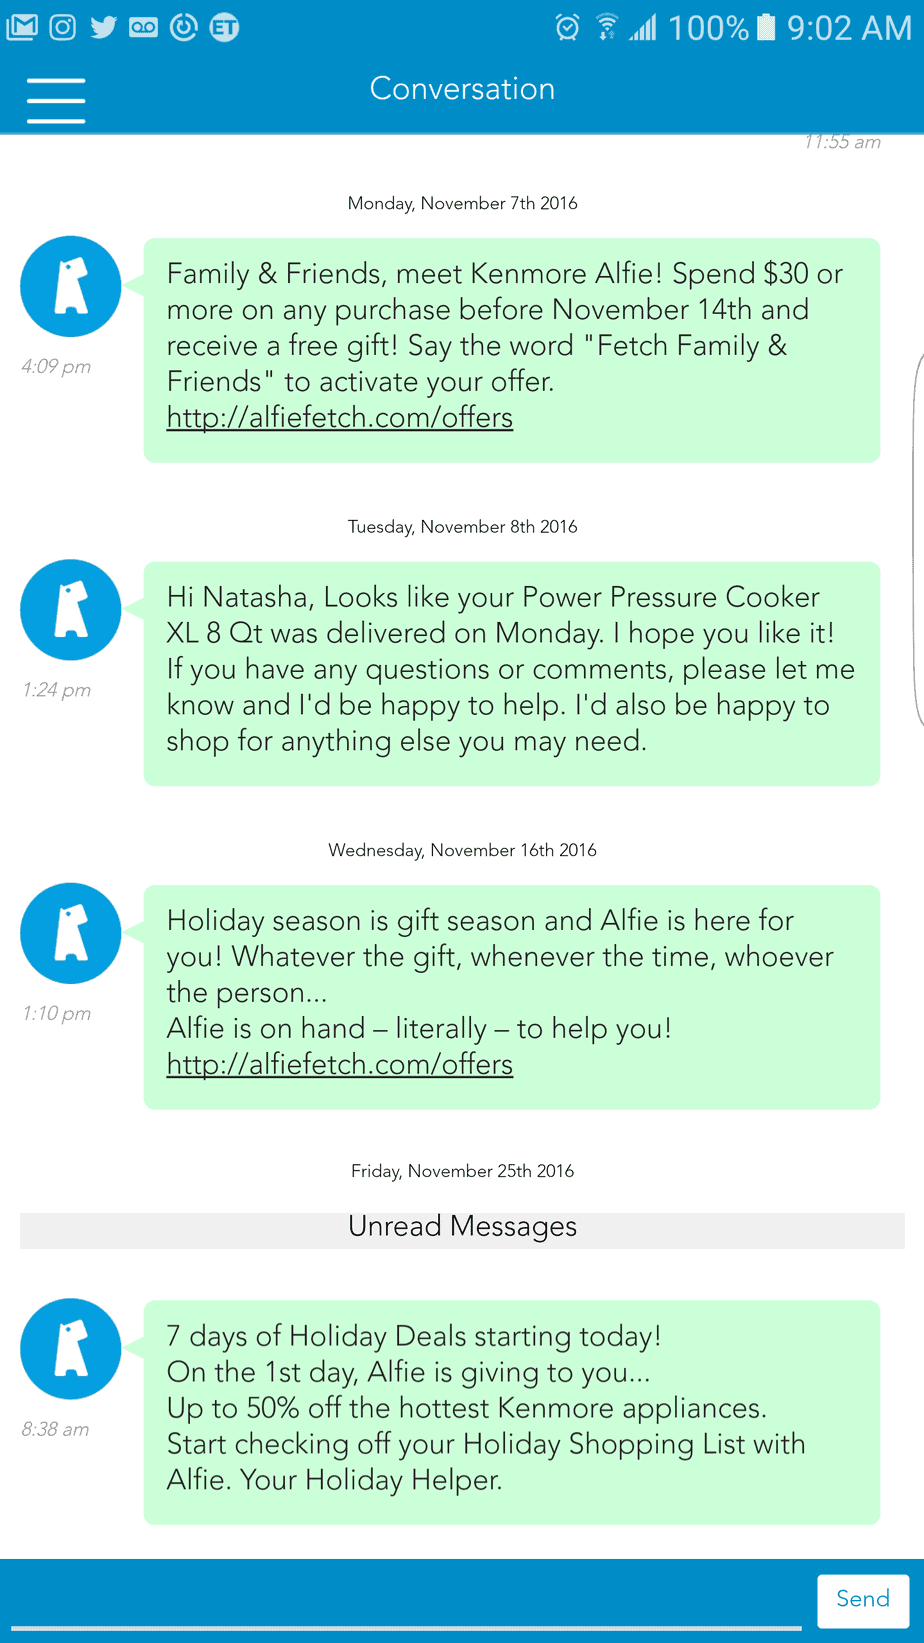
Task: Tap Alfie avatar beside Holiday Deals message
Action: (71, 1349)
